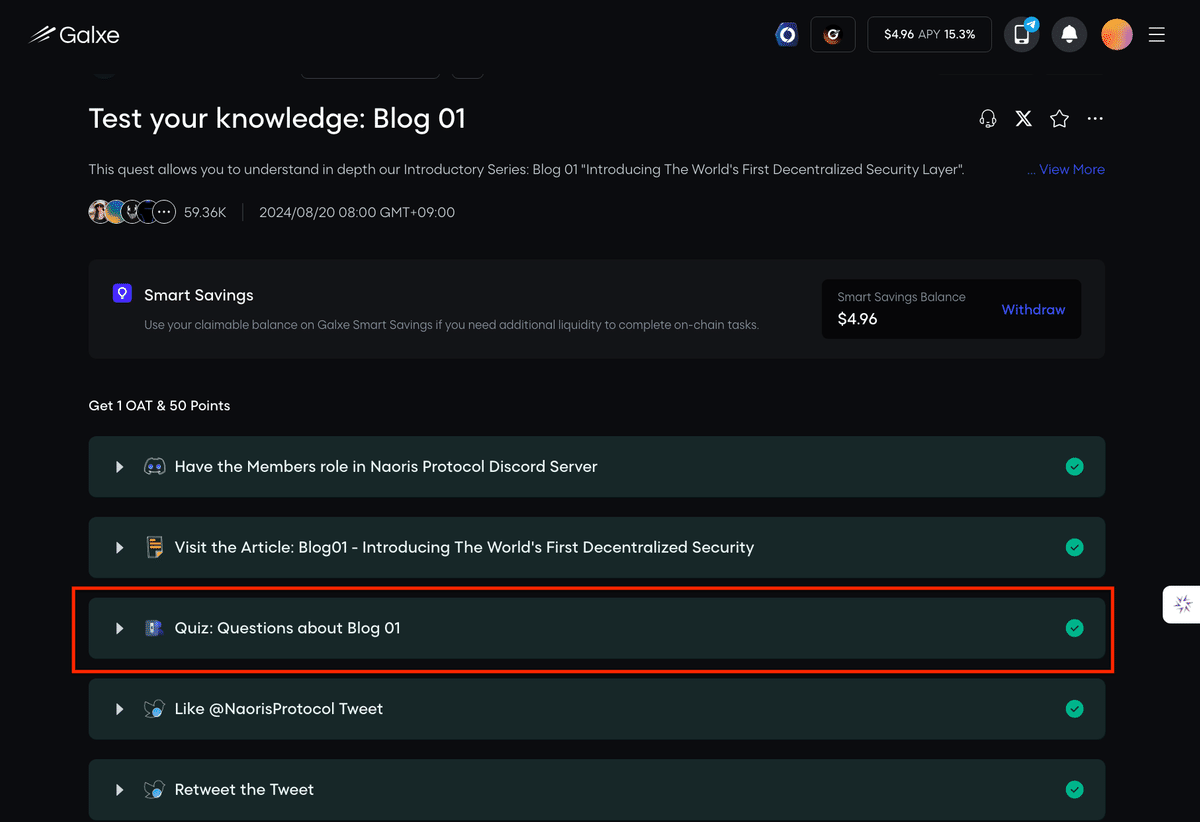This screenshot has height=822, width=1200.
Task: Click green checkmark on Visit the Article task
Action: (x=1074, y=548)
